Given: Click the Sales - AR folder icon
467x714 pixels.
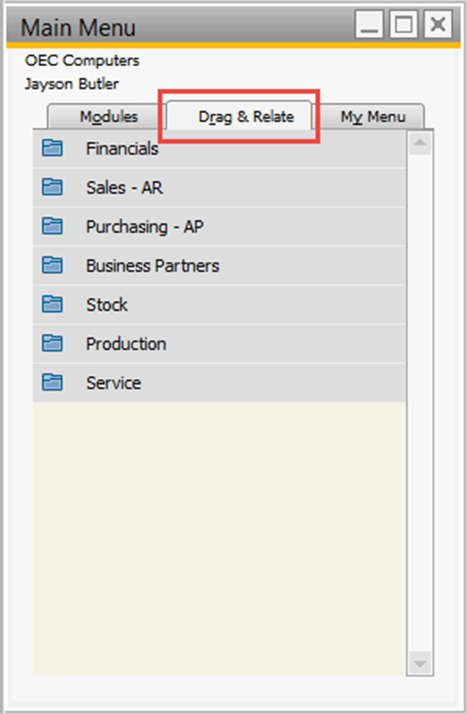Looking at the screenshot, I should (x=52, y=187).
